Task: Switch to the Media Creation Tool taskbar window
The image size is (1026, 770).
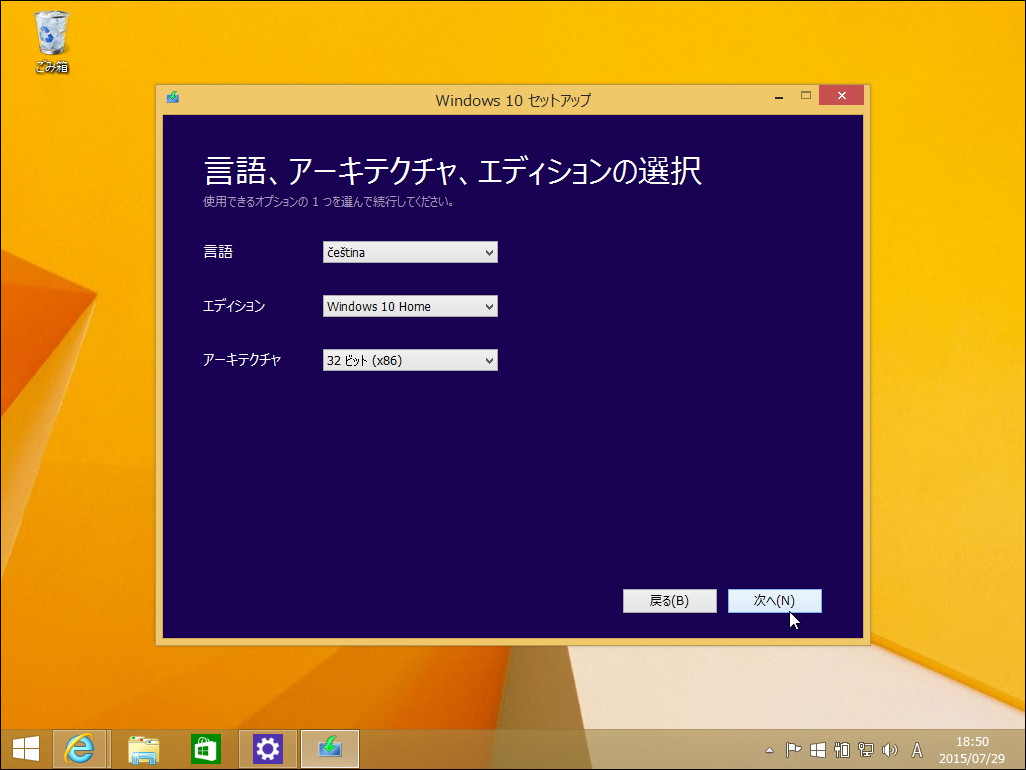Action: pos(330,748)
